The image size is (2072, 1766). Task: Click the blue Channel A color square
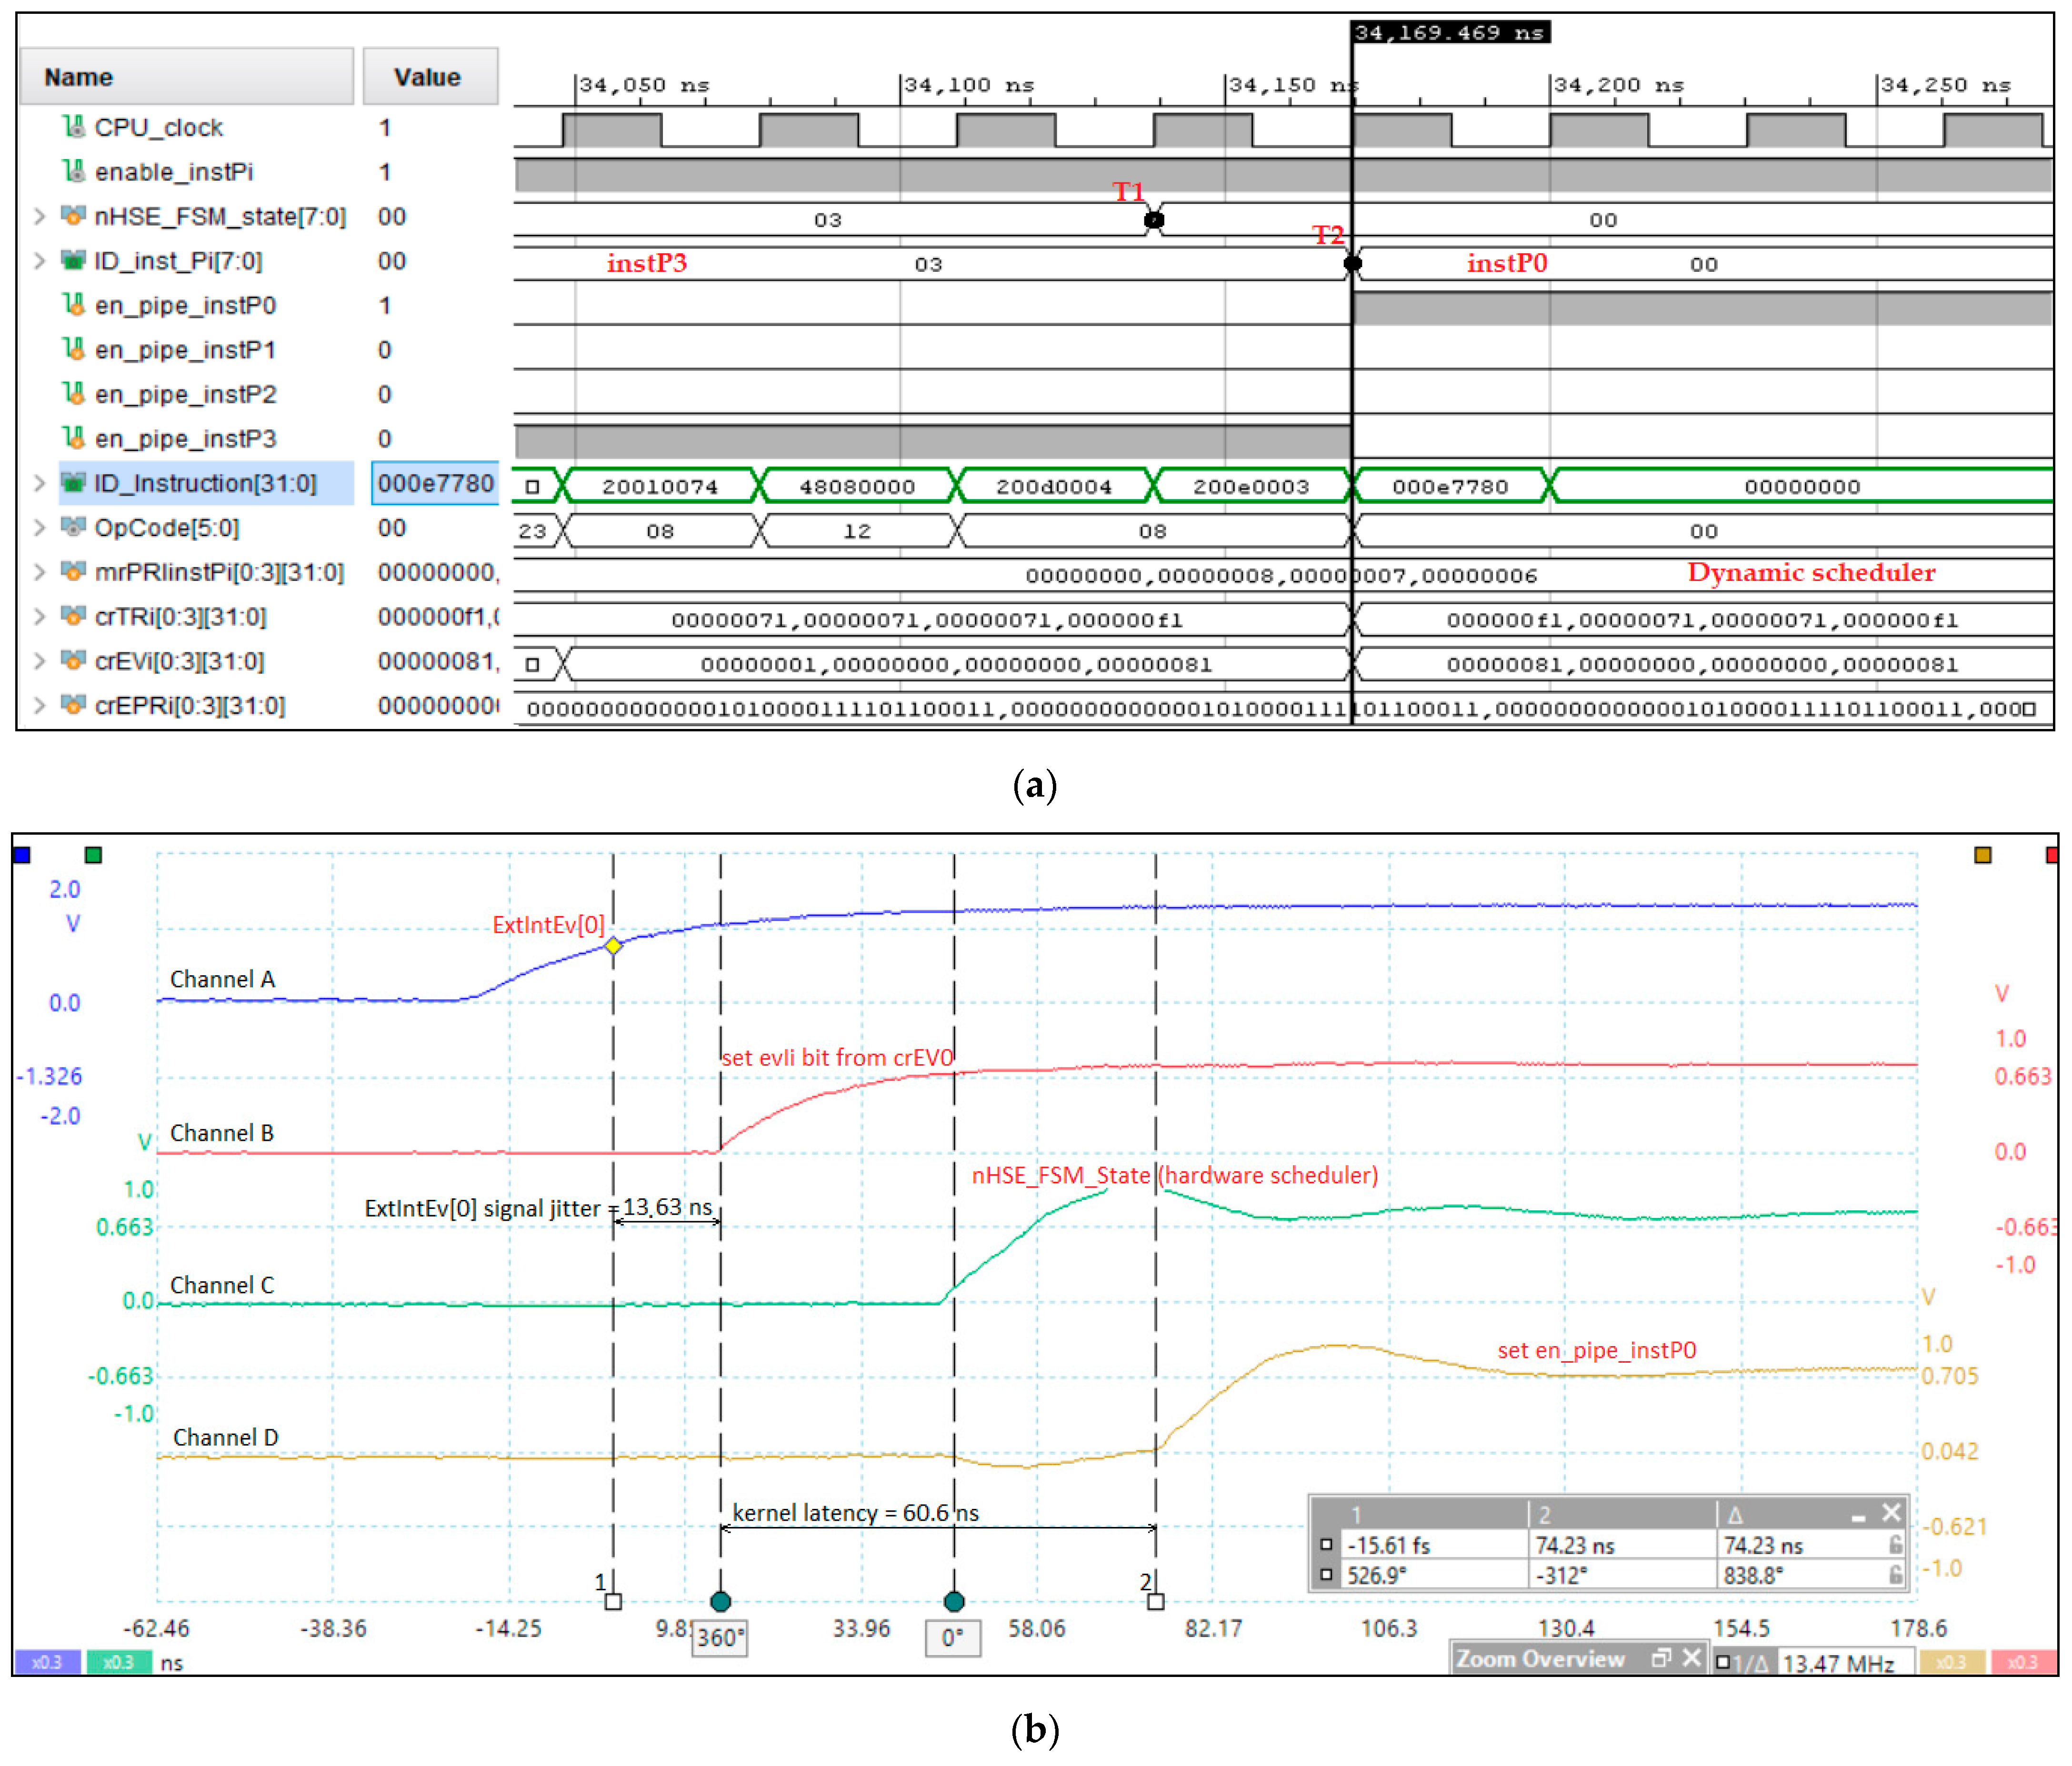(22, 855)
